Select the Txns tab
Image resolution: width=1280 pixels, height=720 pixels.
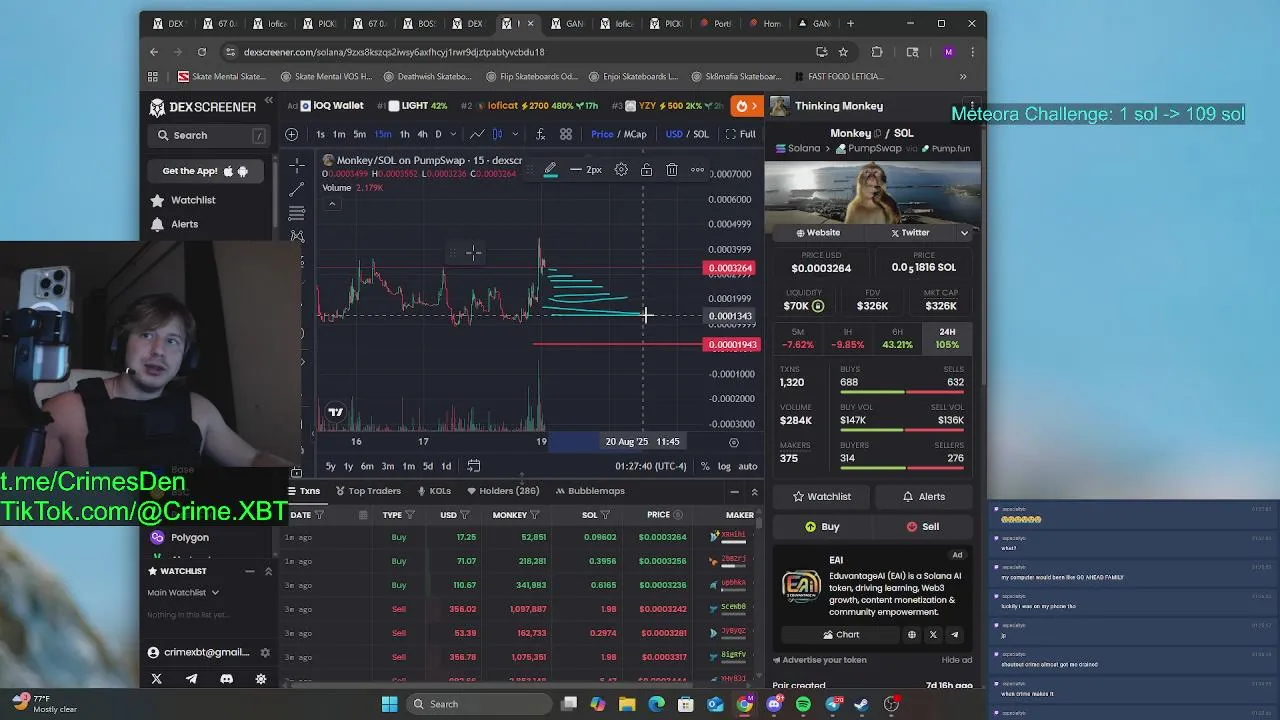304,491
